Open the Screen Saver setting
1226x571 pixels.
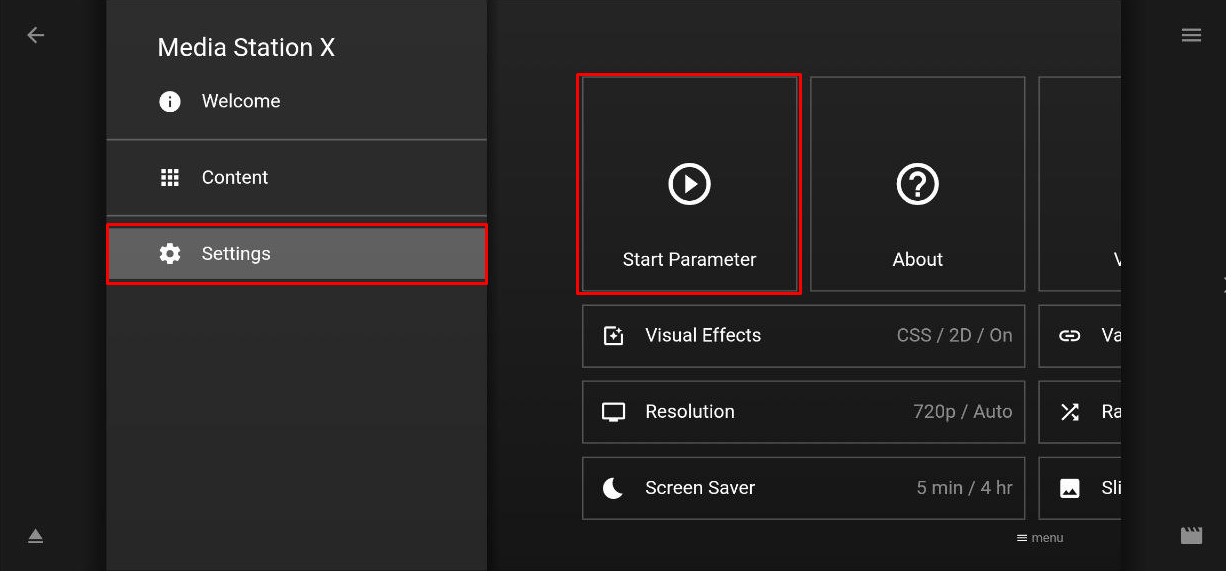(x=803, y=488)
